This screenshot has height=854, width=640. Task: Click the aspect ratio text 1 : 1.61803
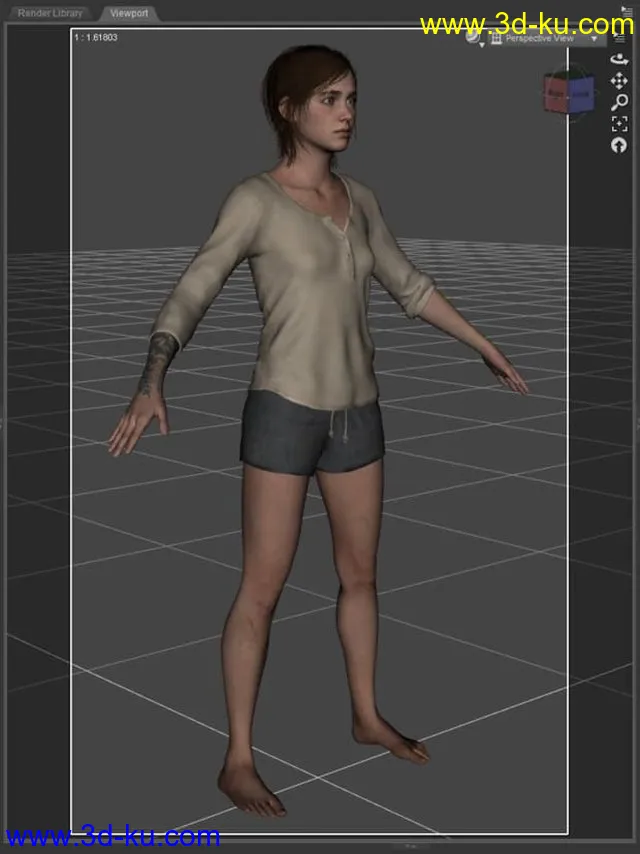tap(96, 38)
